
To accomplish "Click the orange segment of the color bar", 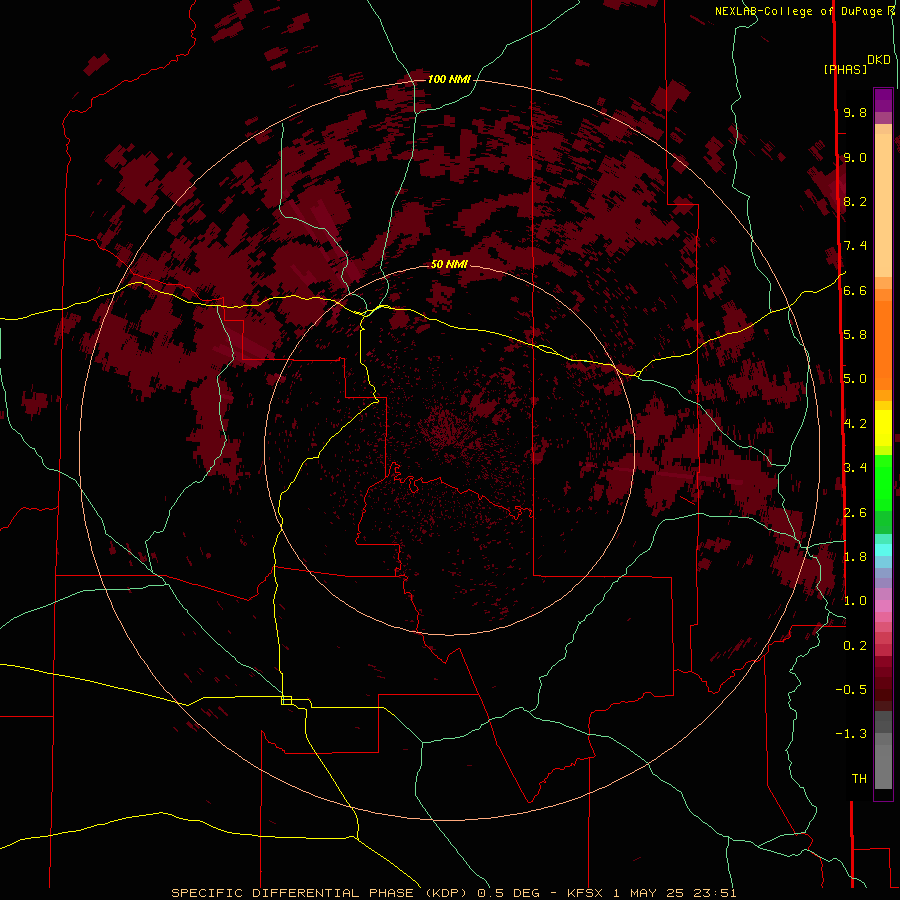I will 883,346.
